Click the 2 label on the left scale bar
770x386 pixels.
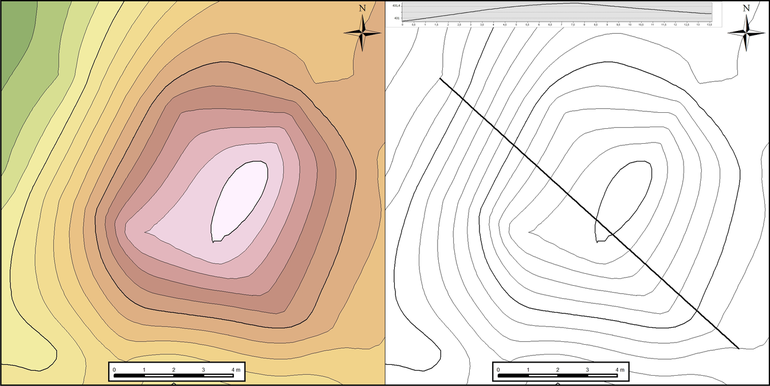(x=174, y=369)
